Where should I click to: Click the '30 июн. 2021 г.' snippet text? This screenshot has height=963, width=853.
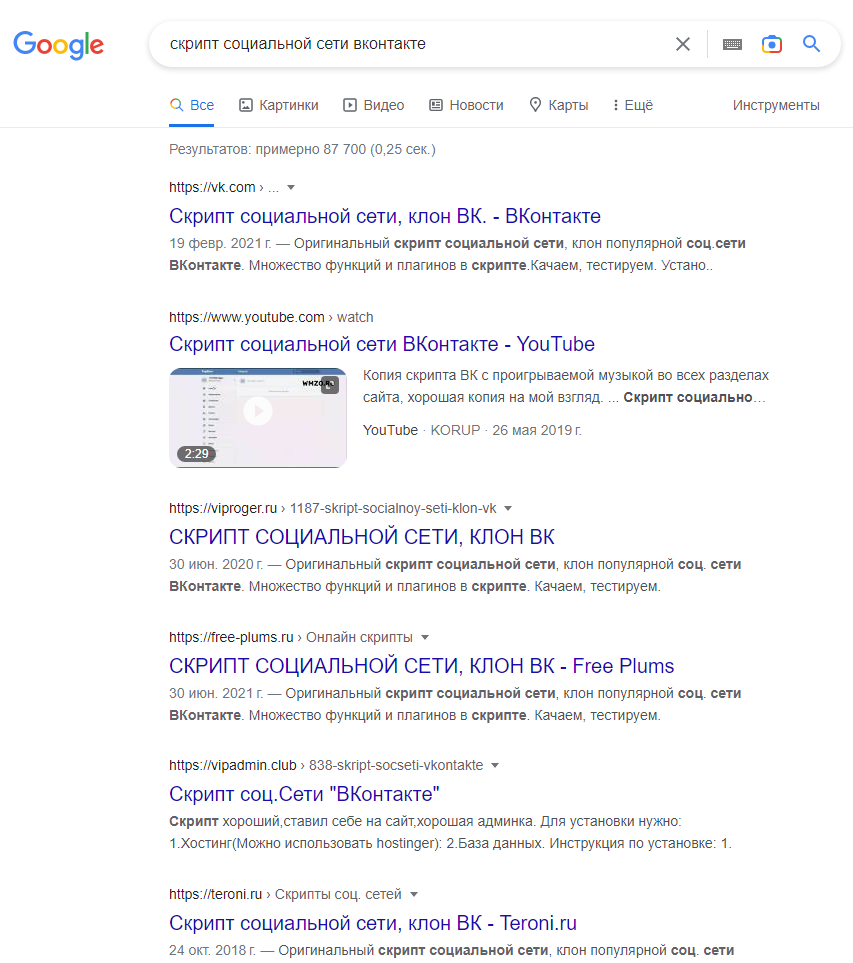(x=216, y=693)
